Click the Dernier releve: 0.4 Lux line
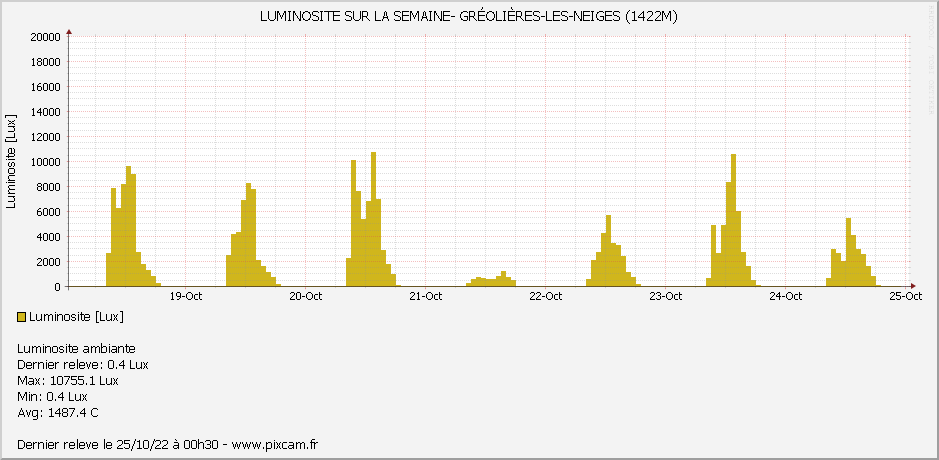The image size is (939, 460). [83, 365]
